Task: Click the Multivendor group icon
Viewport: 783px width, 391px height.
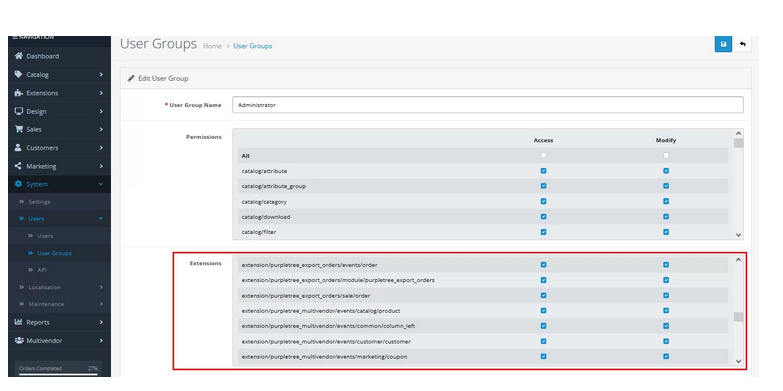Action: click(19, 341)
